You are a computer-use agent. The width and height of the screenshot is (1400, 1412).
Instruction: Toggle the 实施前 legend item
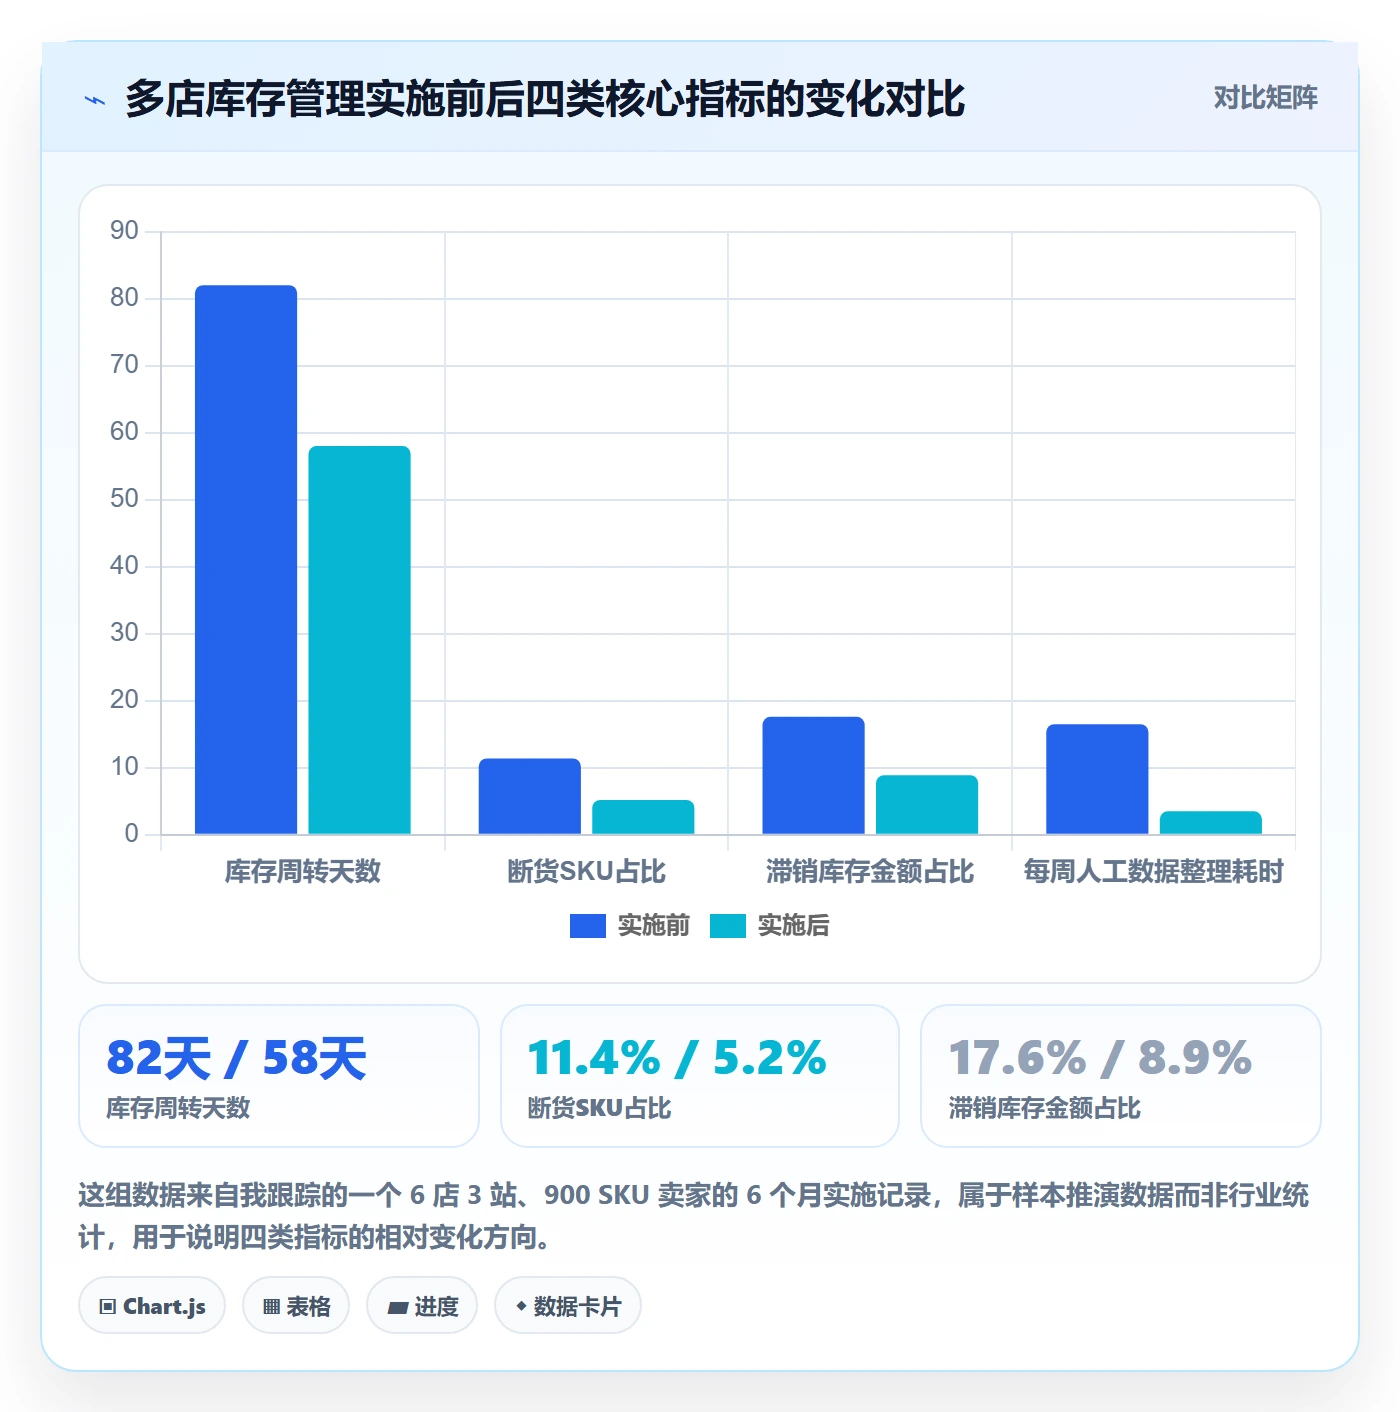[630, 926]
